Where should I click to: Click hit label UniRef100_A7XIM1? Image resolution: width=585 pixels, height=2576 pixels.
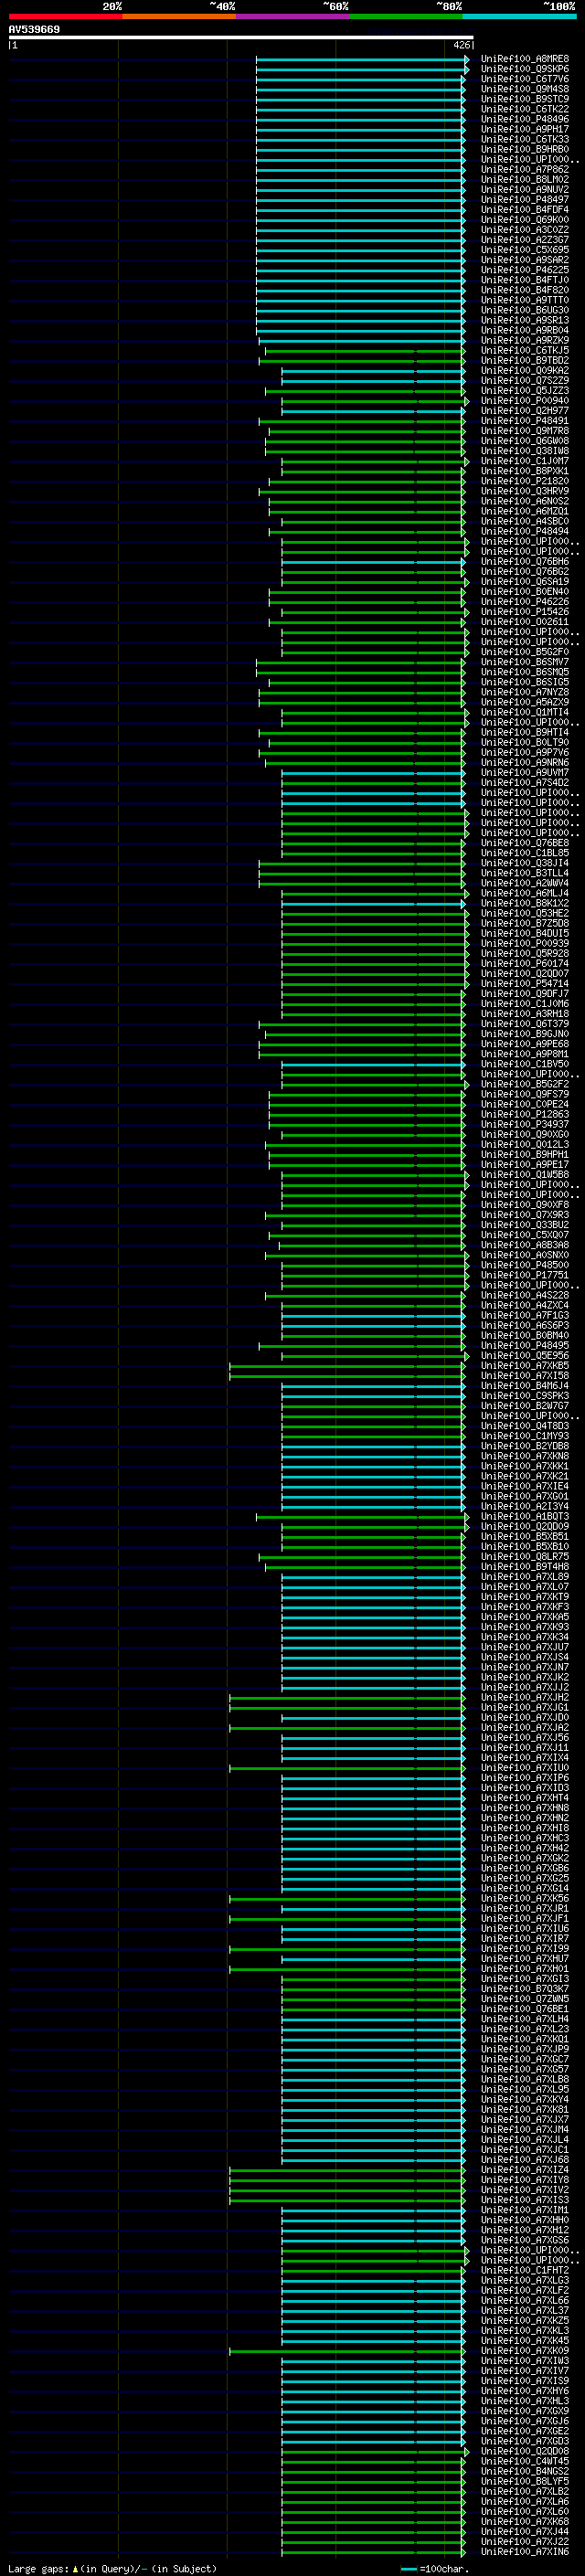click(x=525, y=2211)
